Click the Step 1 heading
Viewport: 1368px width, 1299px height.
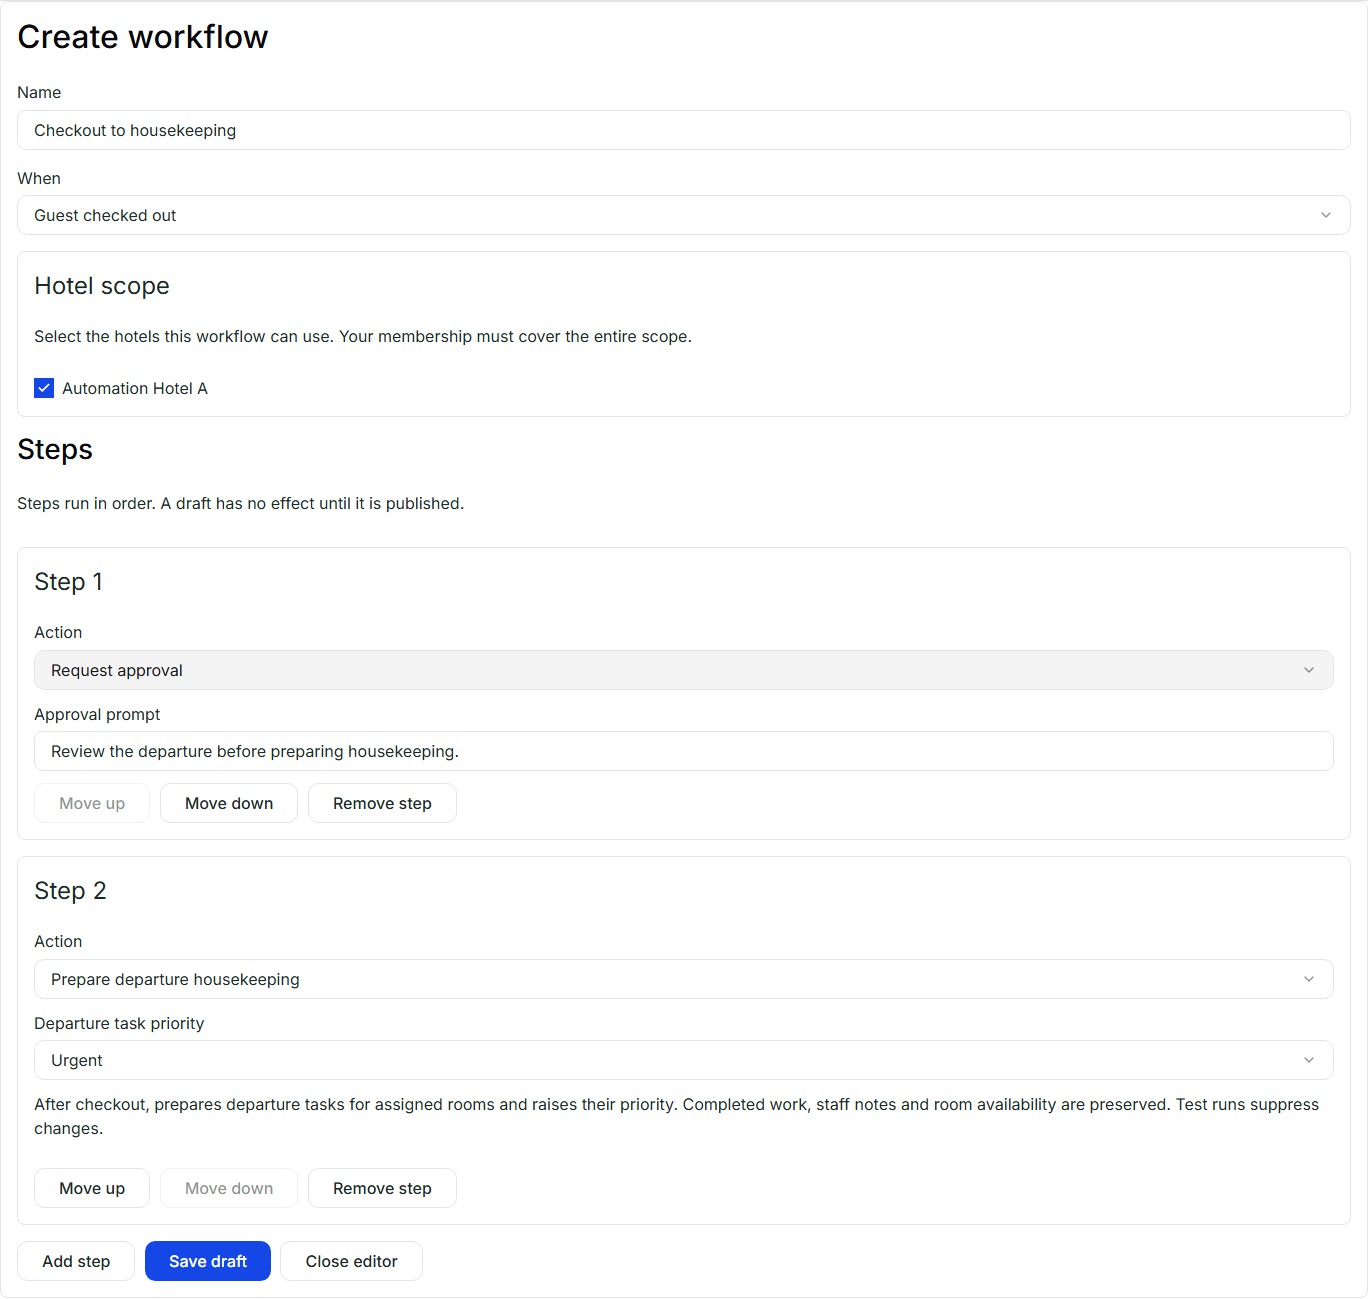click(69, 582)
